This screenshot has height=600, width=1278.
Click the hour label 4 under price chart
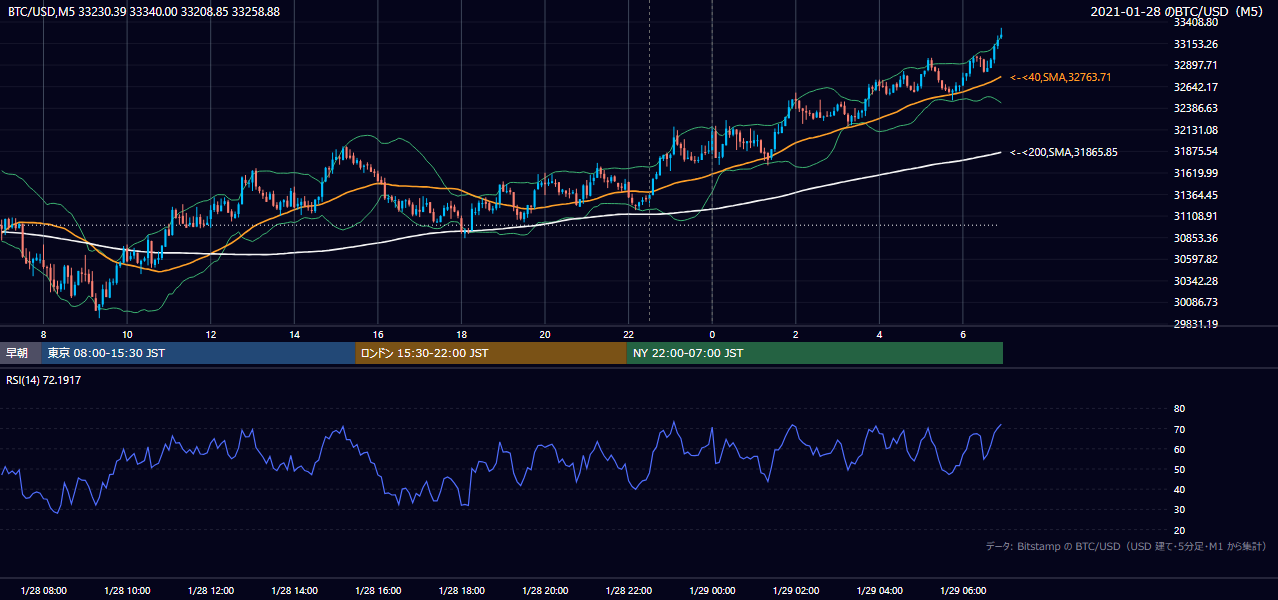click(x=879, y=334)
